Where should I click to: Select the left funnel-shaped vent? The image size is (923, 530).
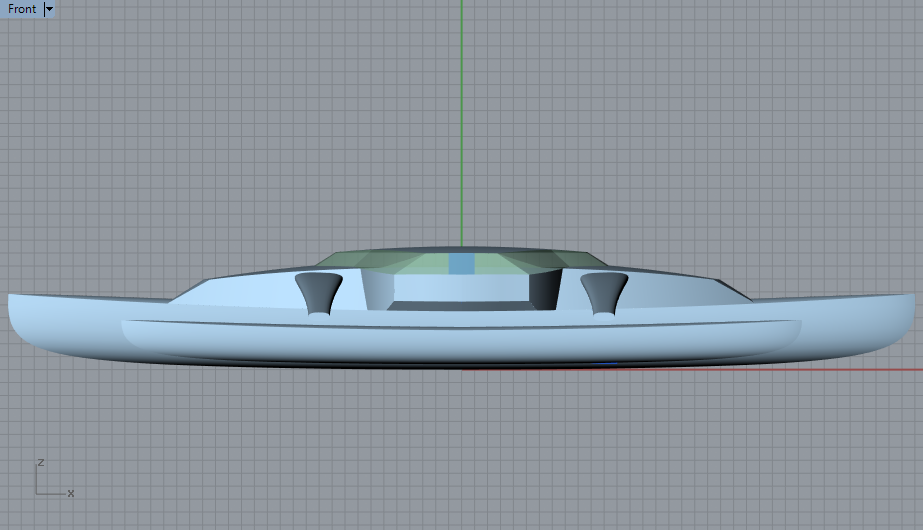tap(318, 293)
